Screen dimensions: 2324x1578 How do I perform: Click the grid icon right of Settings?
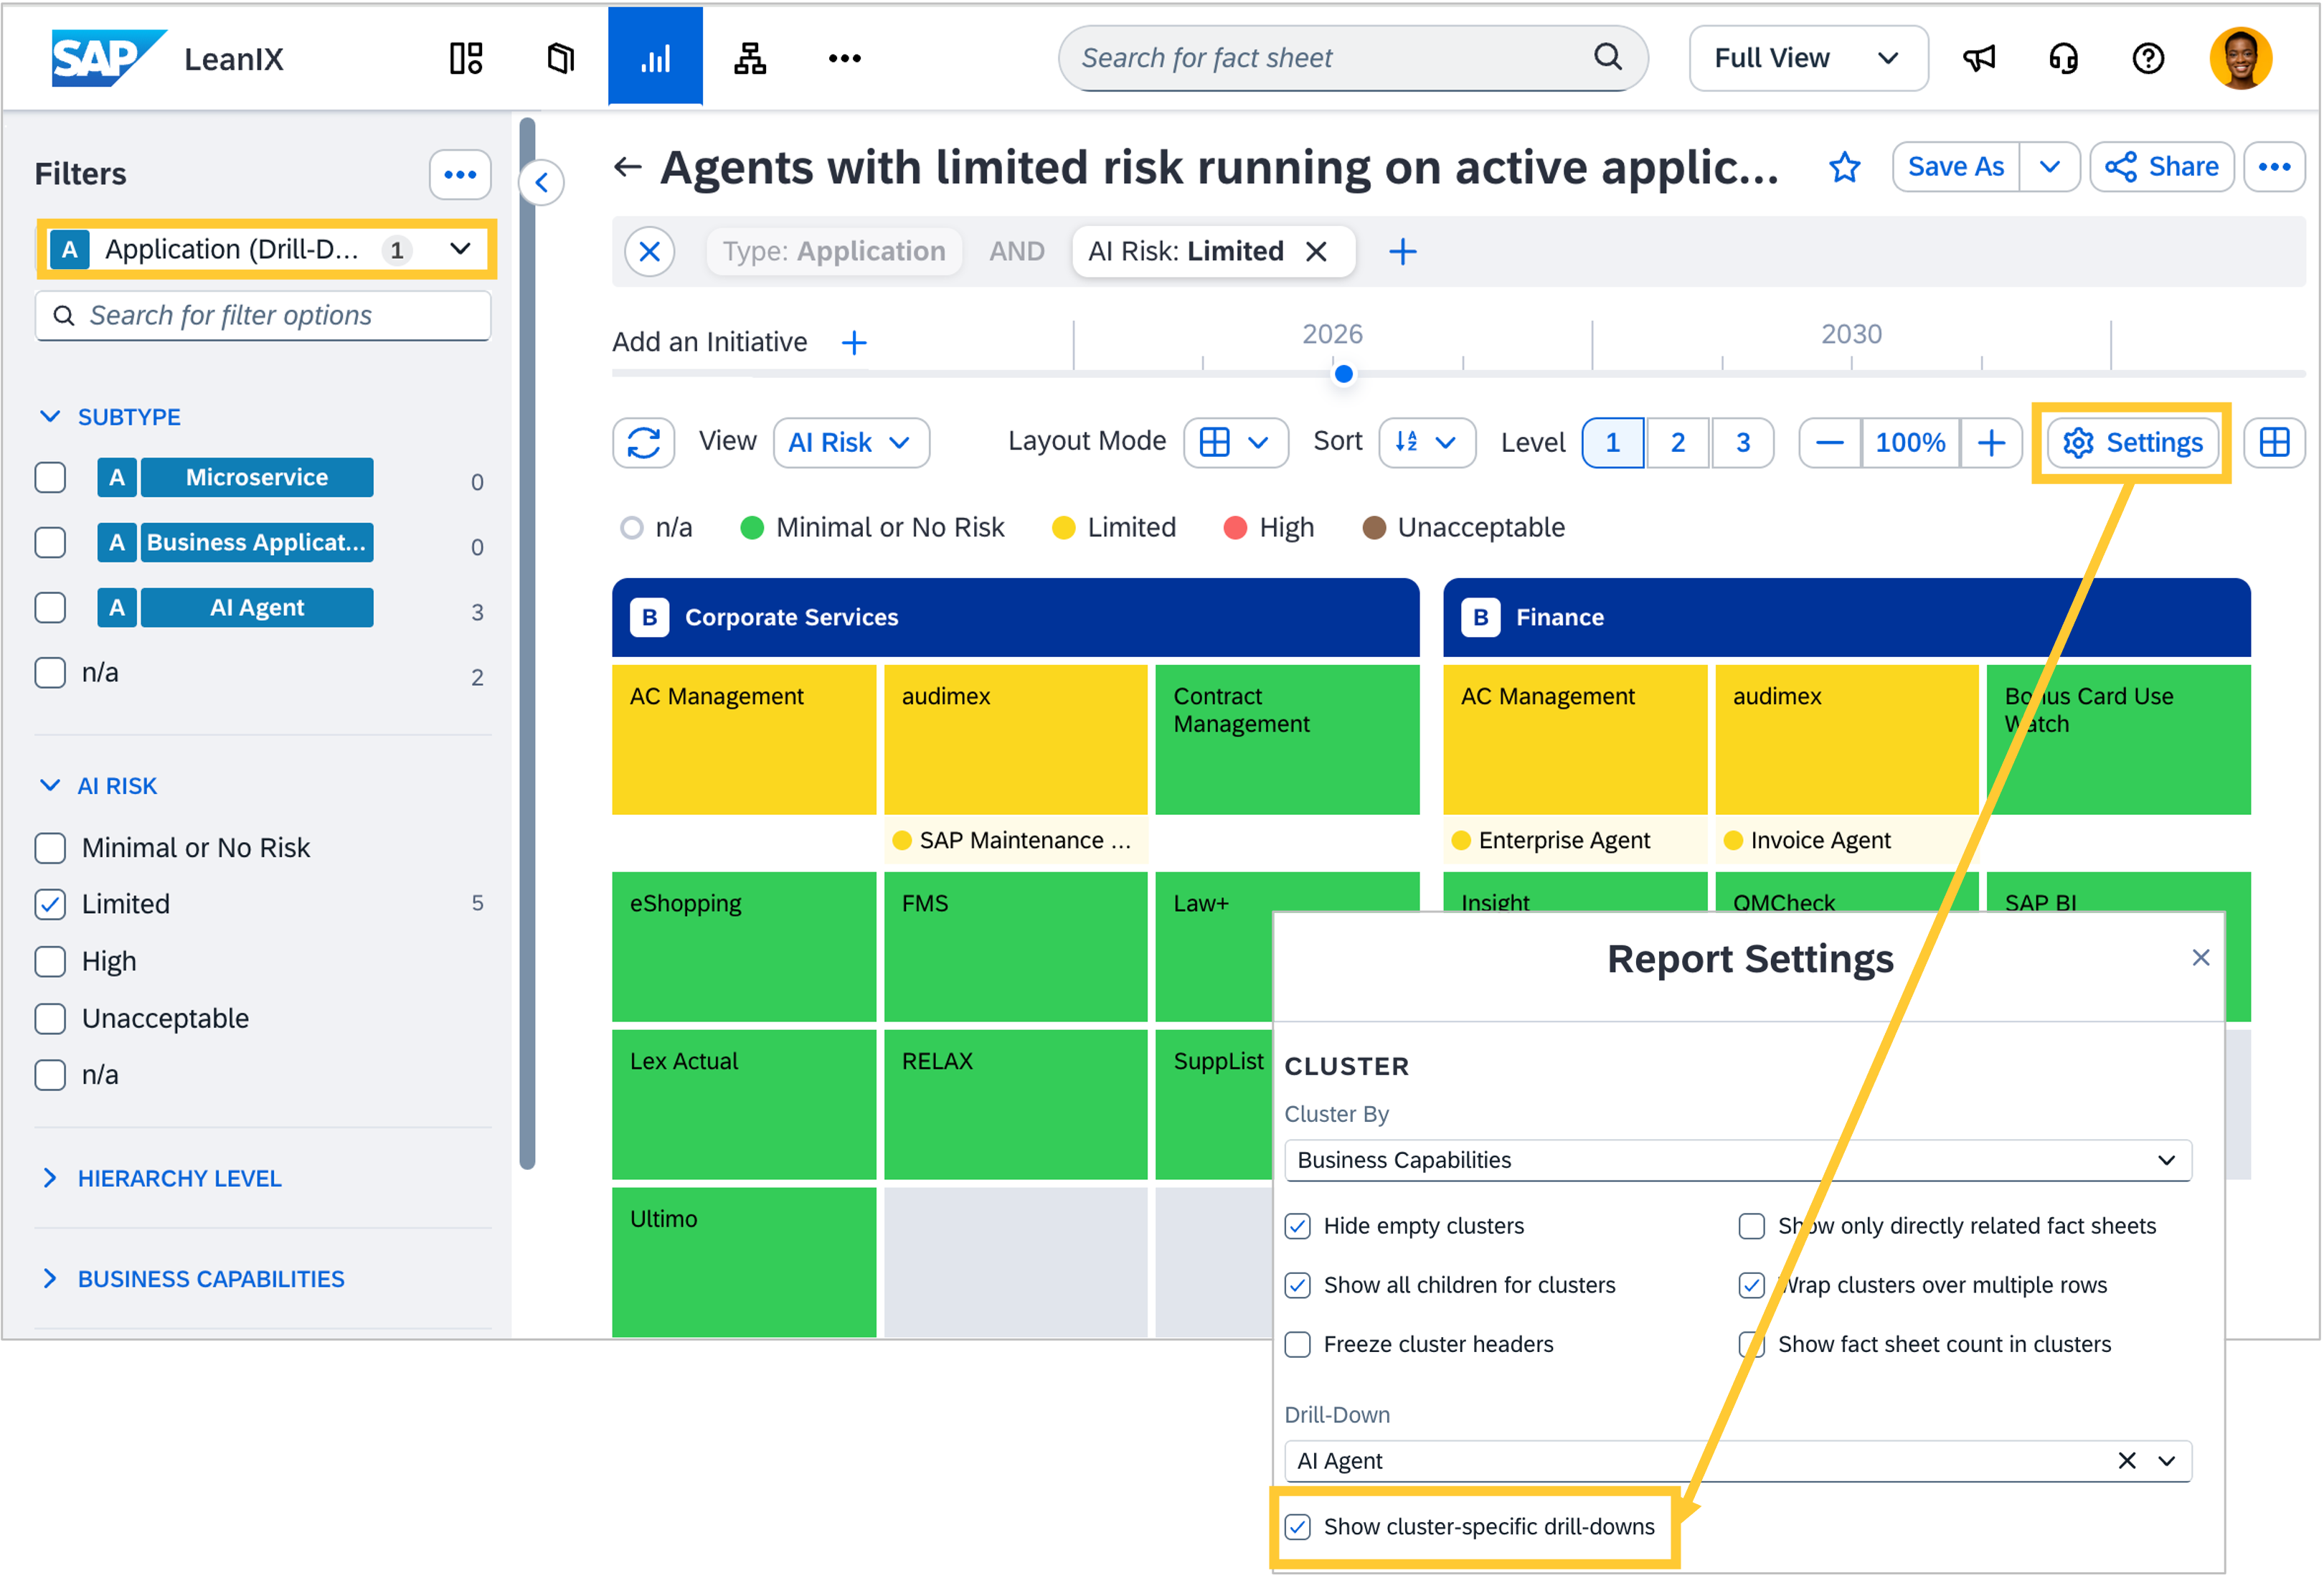click(x=2274, y=442)
